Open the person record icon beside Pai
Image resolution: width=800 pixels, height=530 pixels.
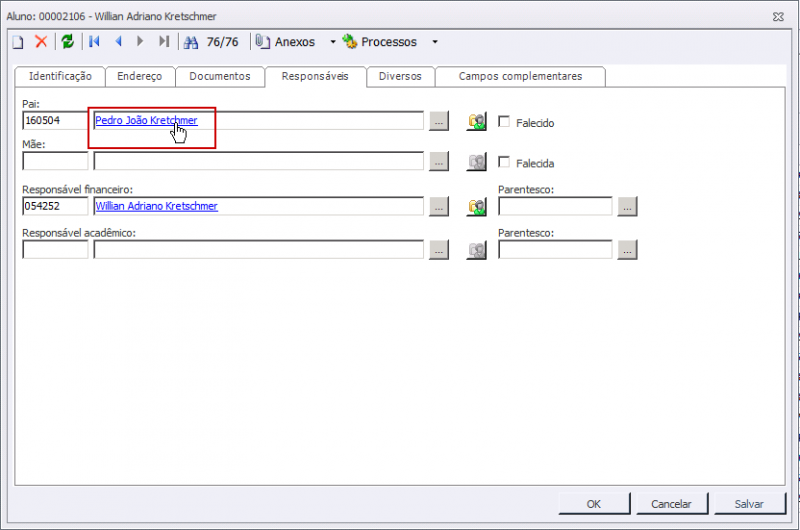tap(477, 122)
